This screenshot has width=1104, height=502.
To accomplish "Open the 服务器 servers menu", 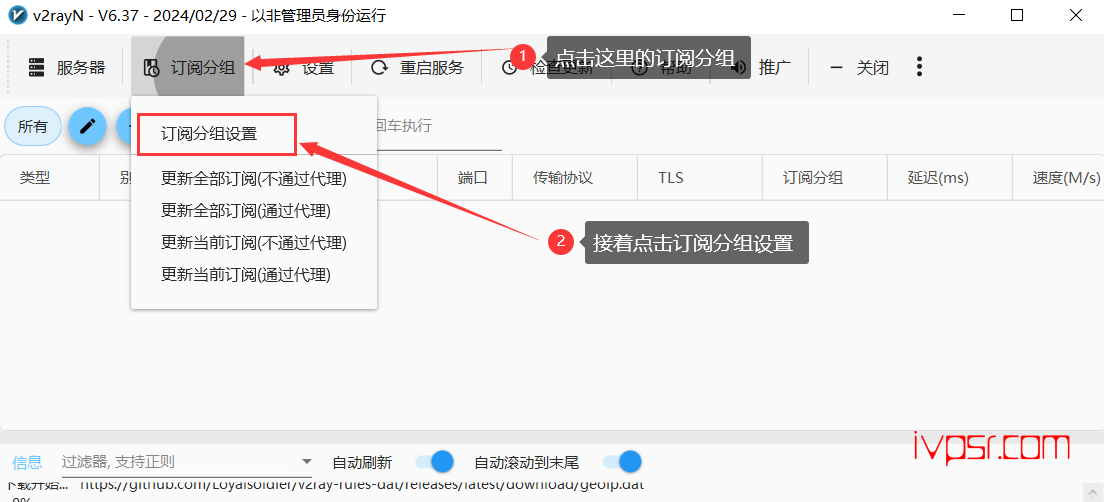I will click(66, 68).
